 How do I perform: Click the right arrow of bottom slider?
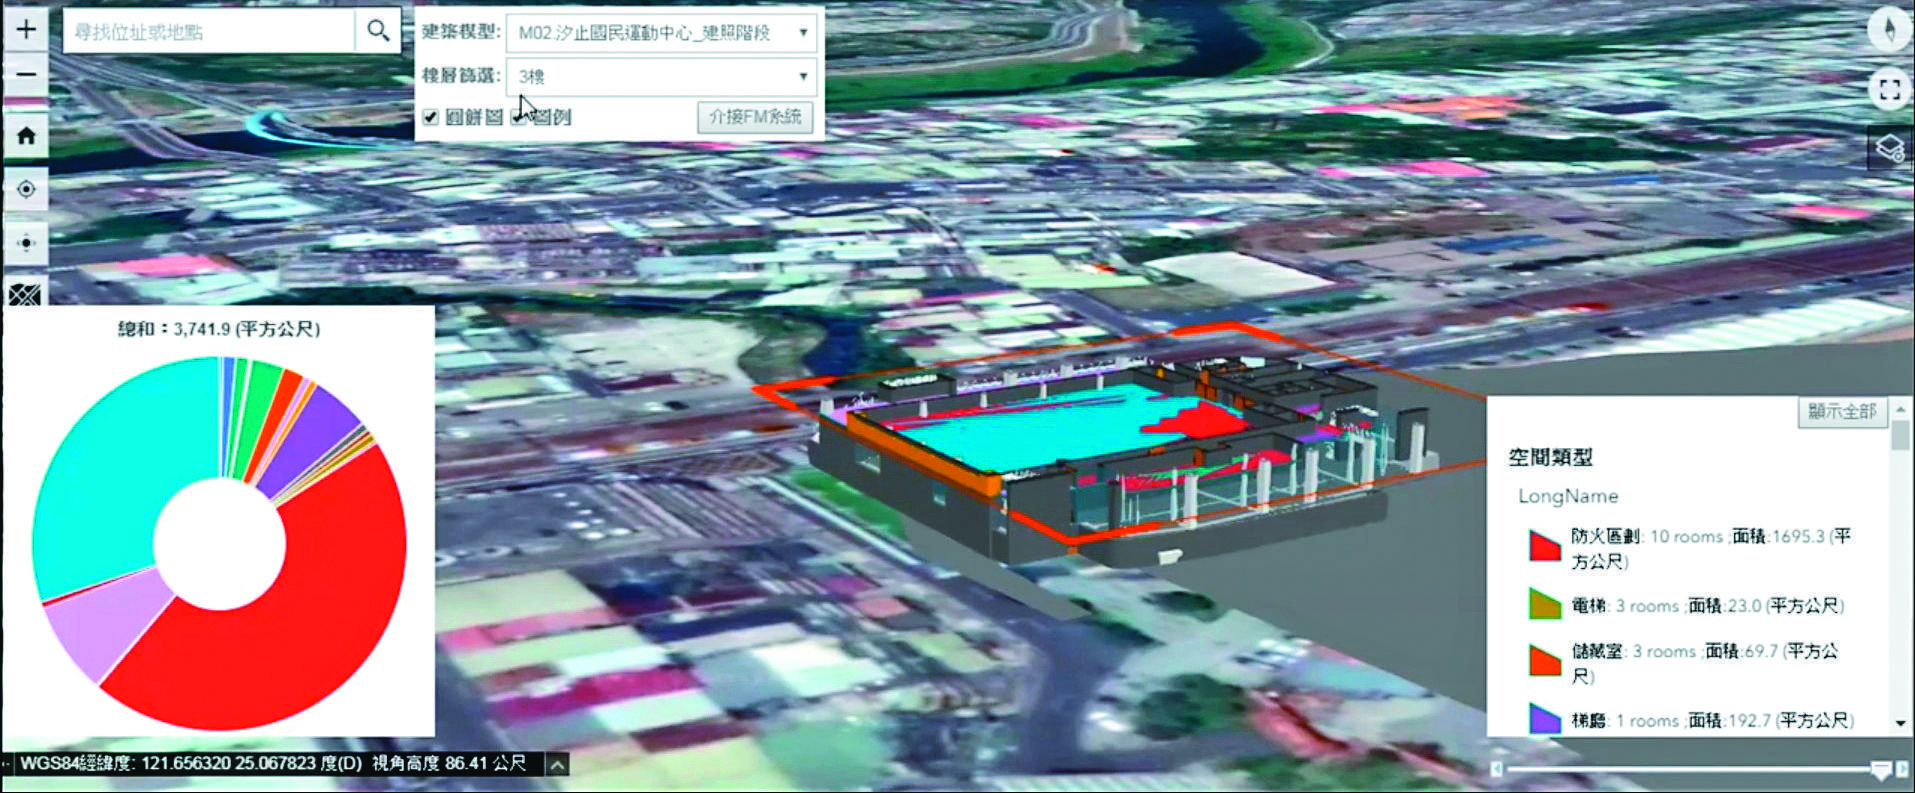1902,769
